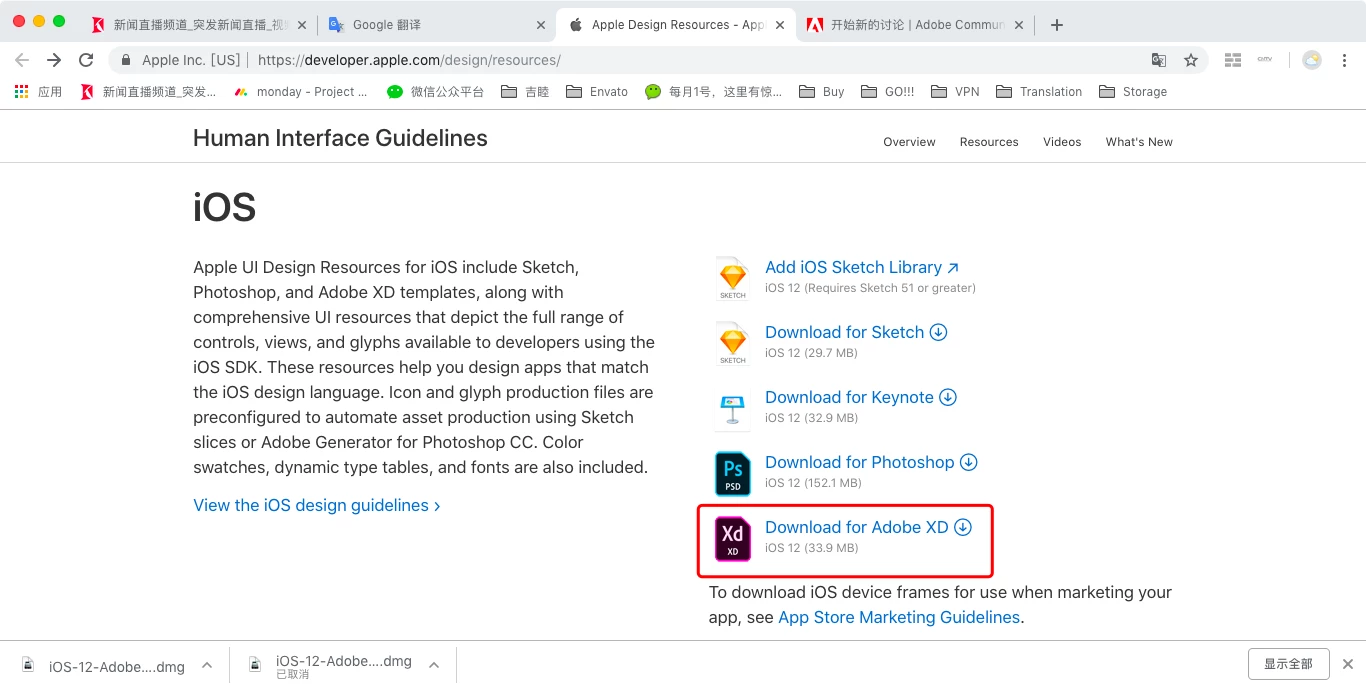The image size is (1366, 689).
Task: Go back to the previous page
Action: [22, 60]
